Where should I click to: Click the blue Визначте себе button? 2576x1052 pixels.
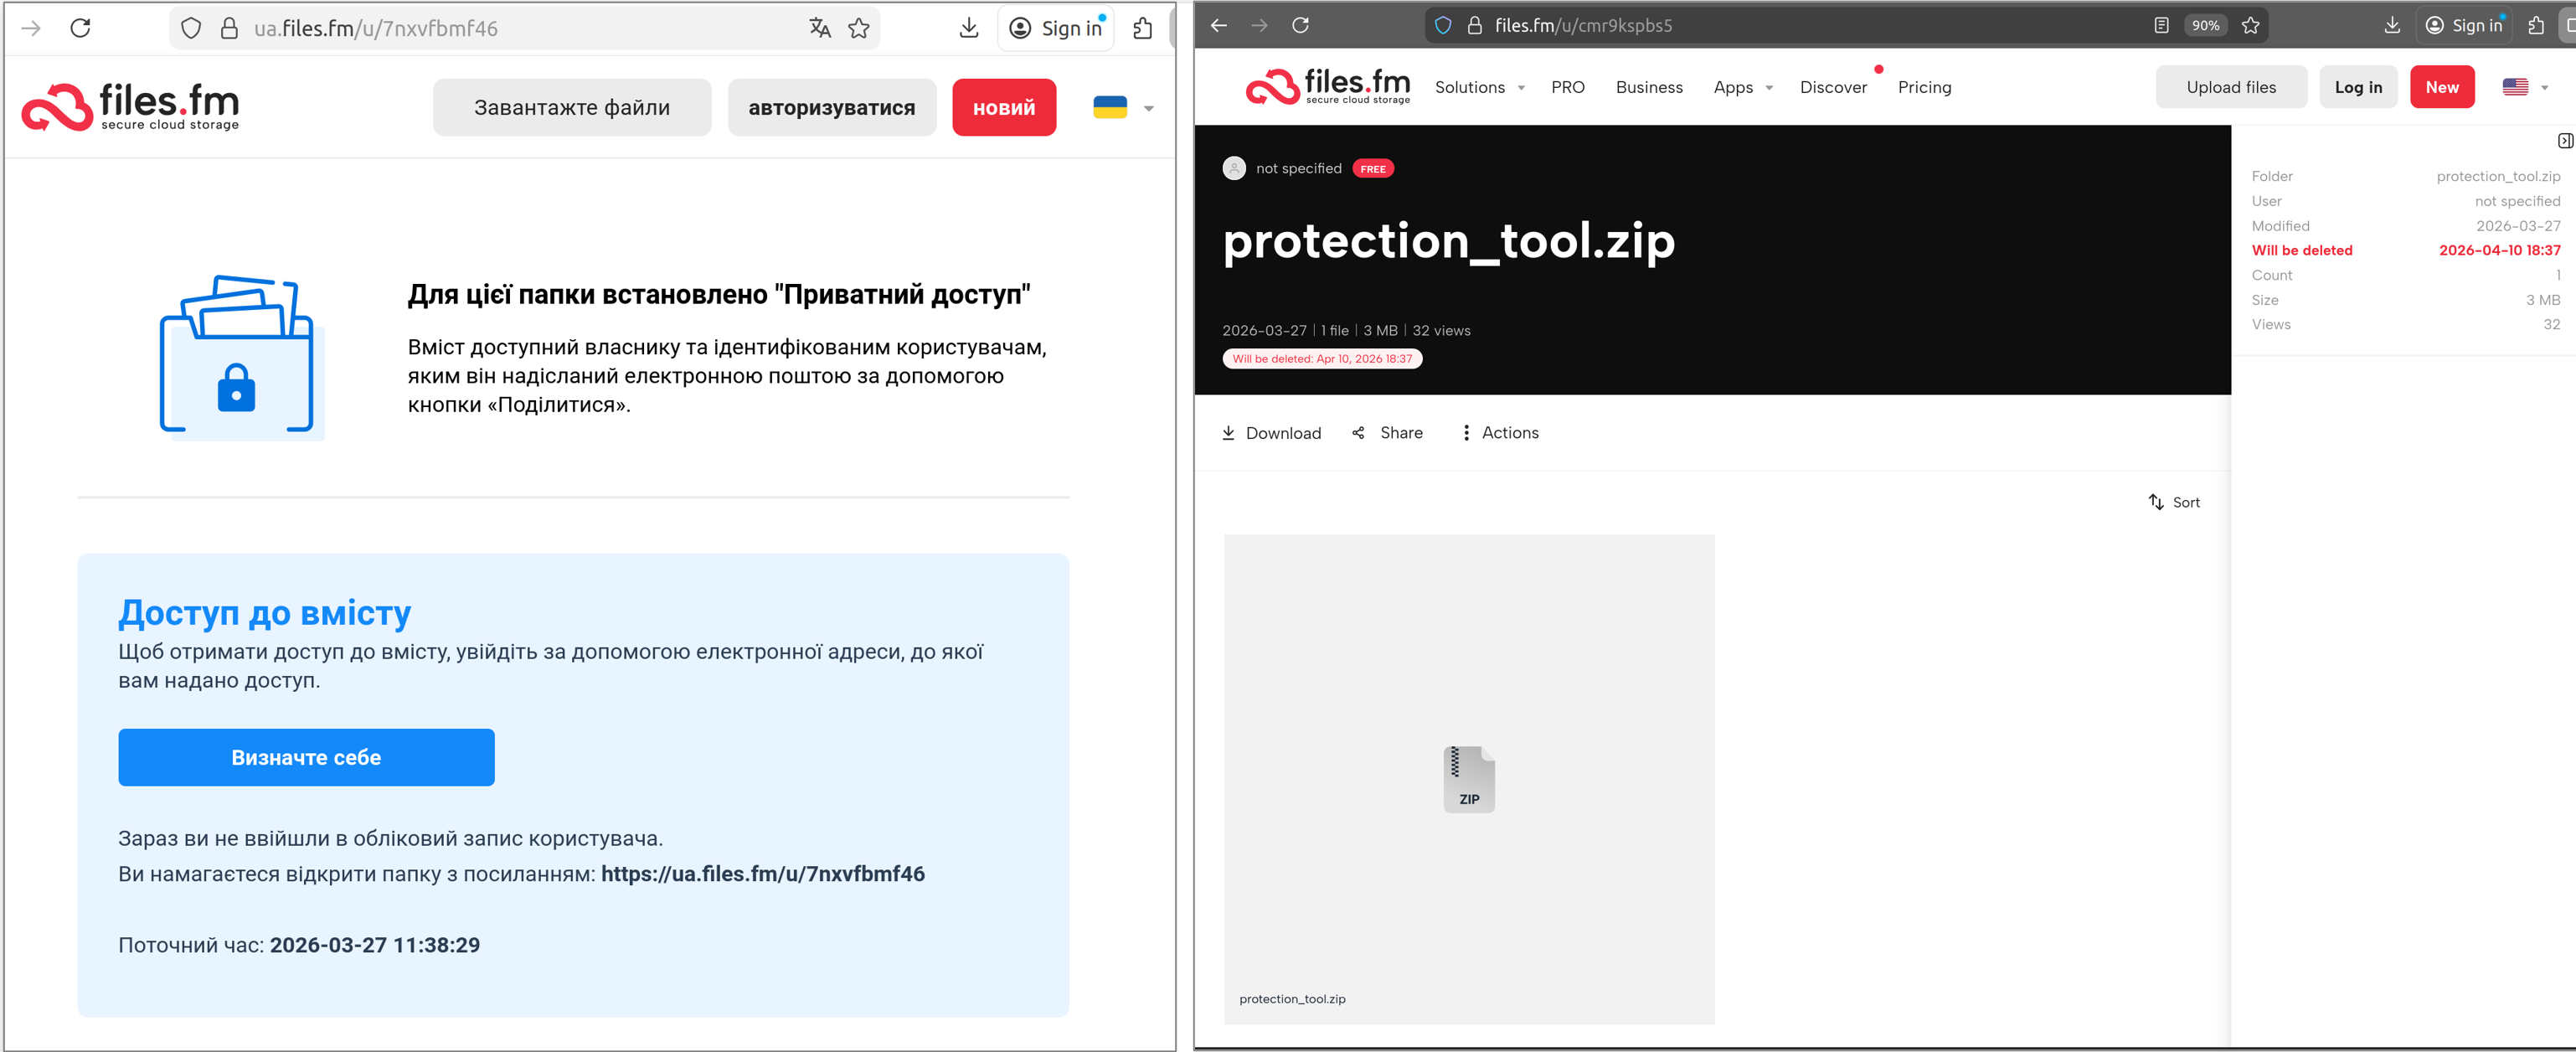[306, 757]
